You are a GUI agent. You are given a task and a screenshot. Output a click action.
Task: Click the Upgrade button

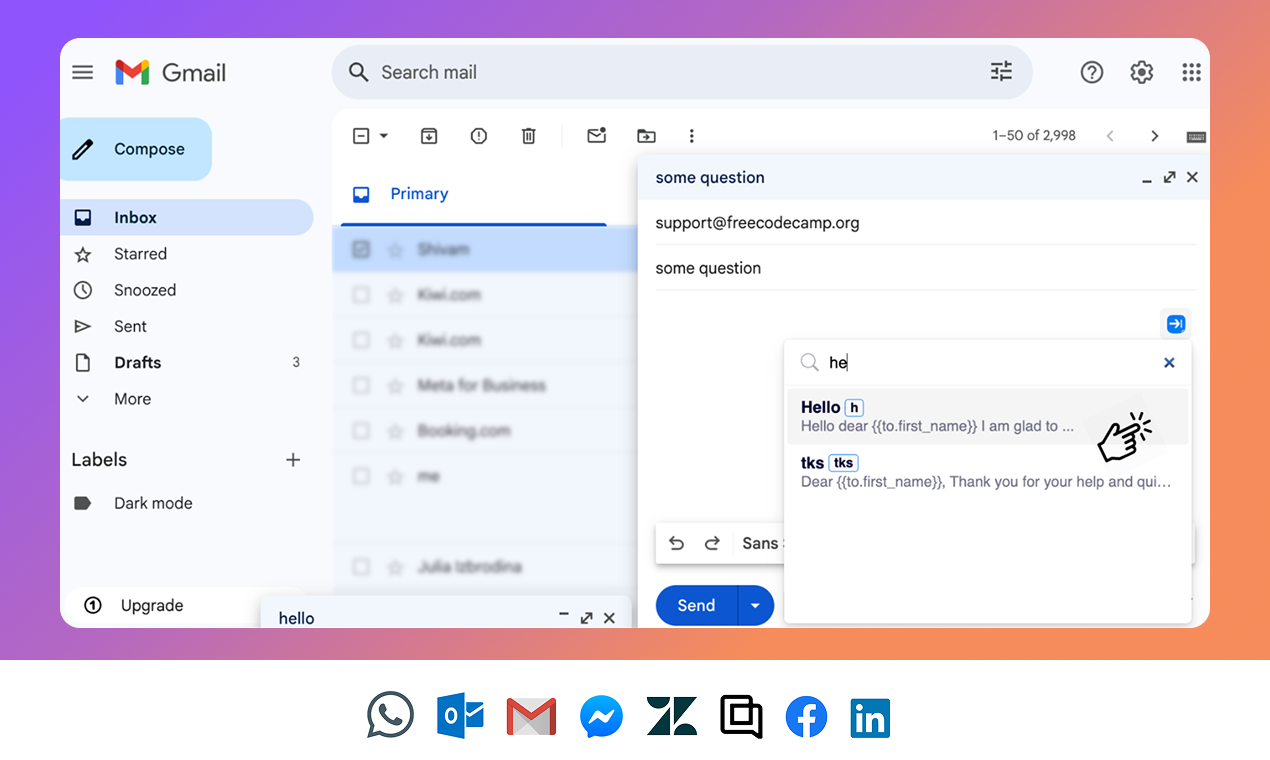(152, 605)
